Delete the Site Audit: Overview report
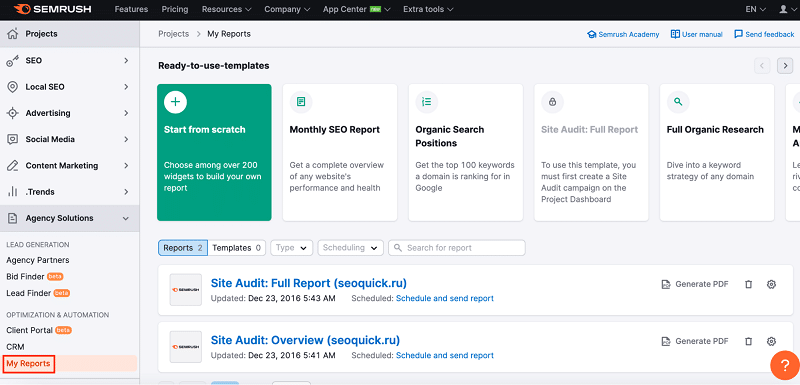800x385 pixels. (748, 341)
